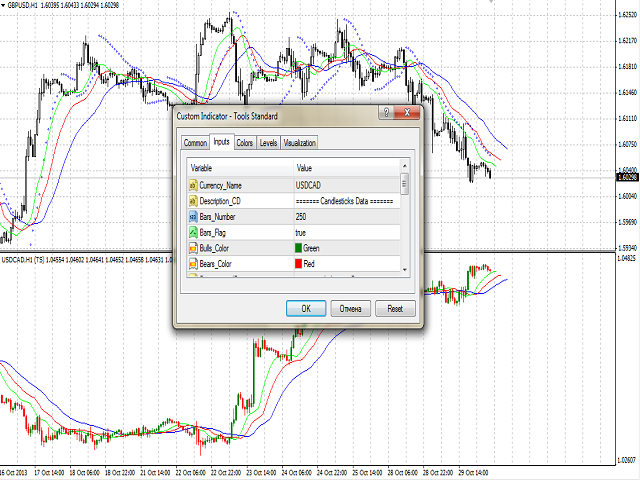Click the 1.62520 price scale label
640x480 pixels.
[627, 15]
